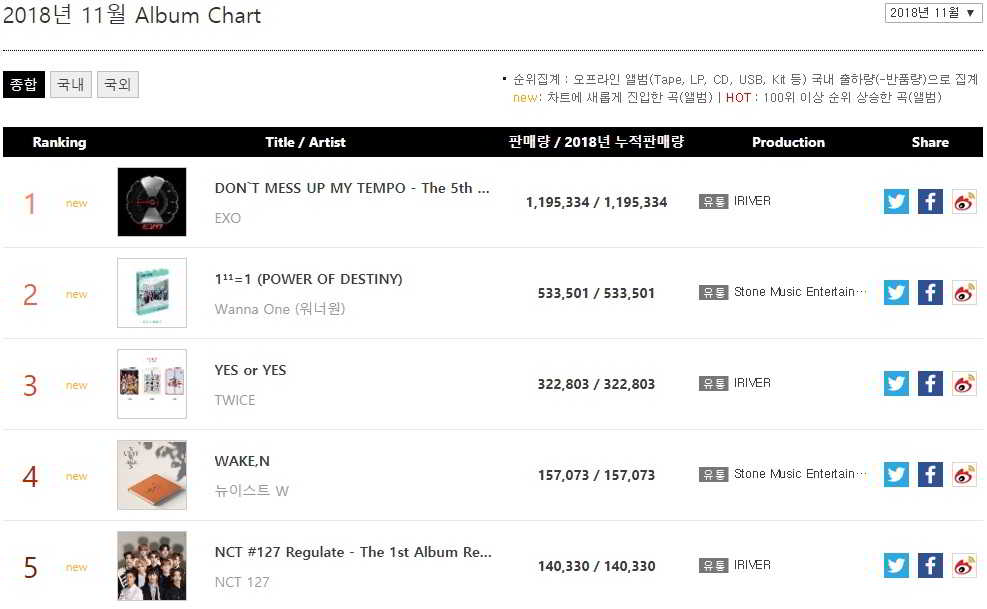Share TWICE album on Twitter

click(896, 384)
